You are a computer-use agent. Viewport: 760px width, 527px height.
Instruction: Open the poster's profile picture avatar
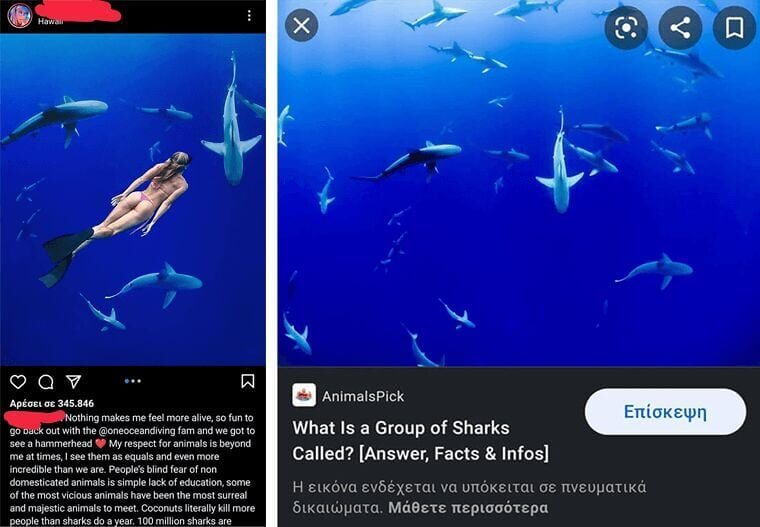19,16
